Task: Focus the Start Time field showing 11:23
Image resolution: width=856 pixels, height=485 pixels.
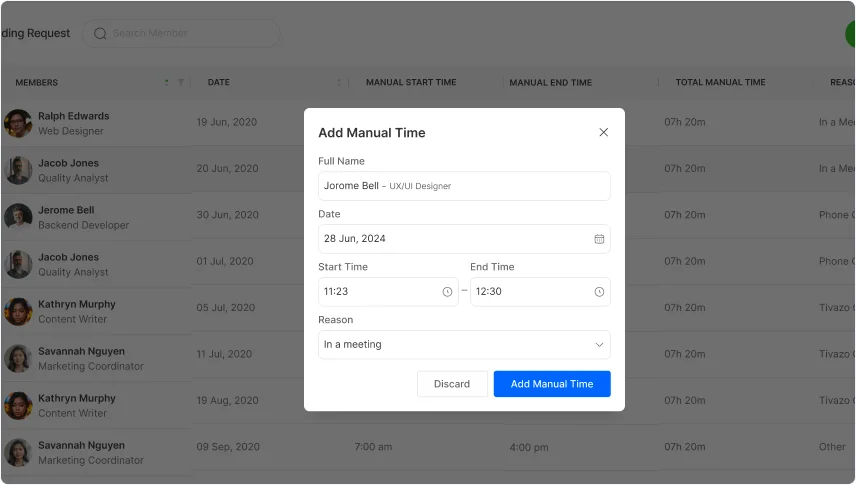Action: click(378, 292)
